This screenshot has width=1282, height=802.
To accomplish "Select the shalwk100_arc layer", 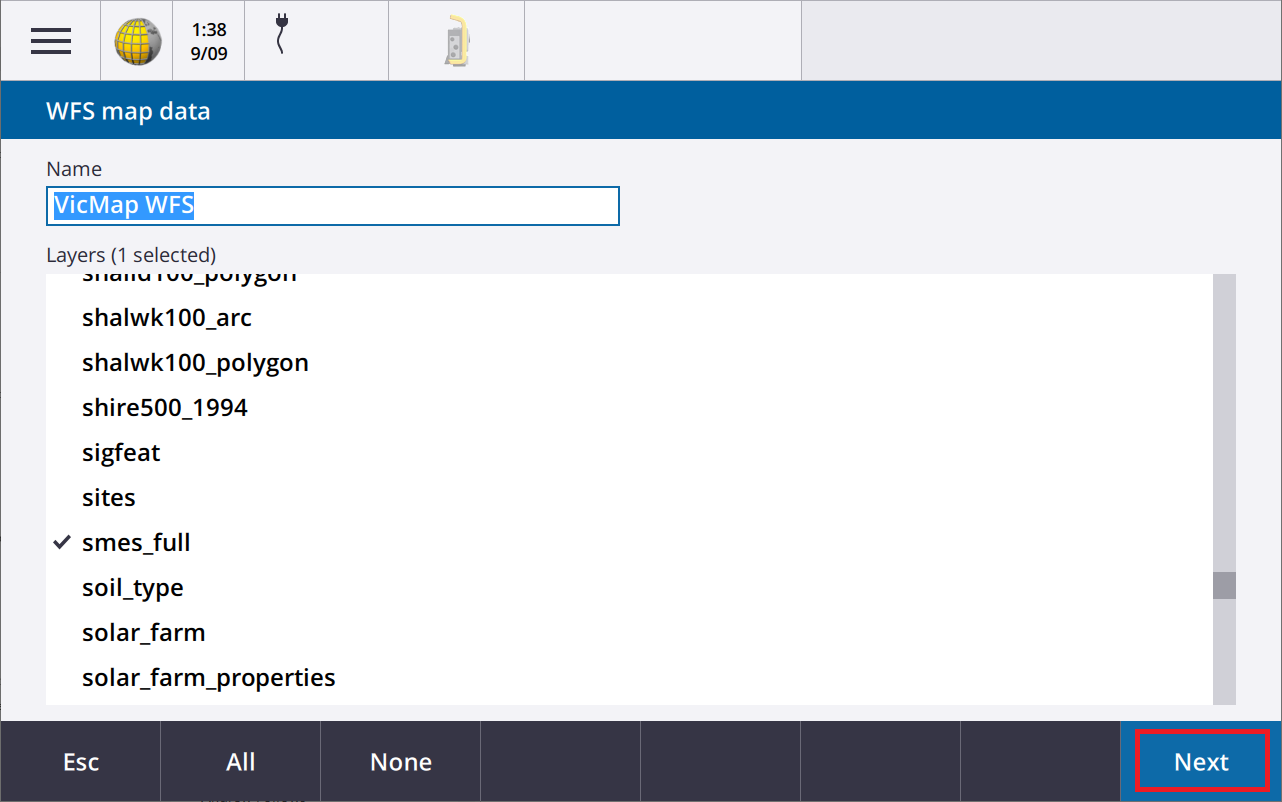I will (167, 318).
